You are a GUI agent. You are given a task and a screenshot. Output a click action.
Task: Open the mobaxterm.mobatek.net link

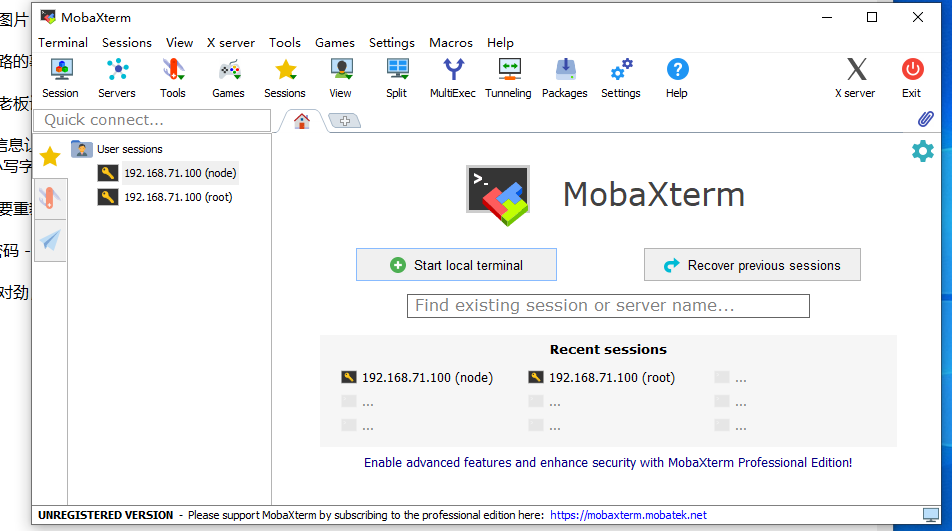[628, 515]
